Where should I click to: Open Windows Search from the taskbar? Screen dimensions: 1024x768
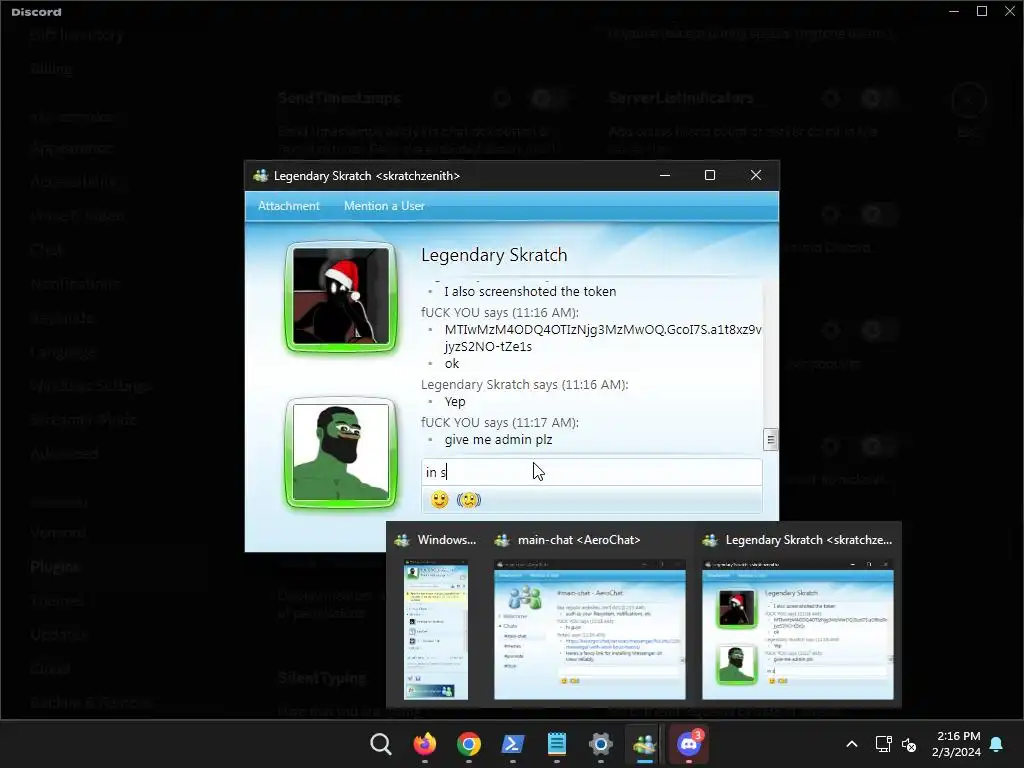click(x=381, y=744)
